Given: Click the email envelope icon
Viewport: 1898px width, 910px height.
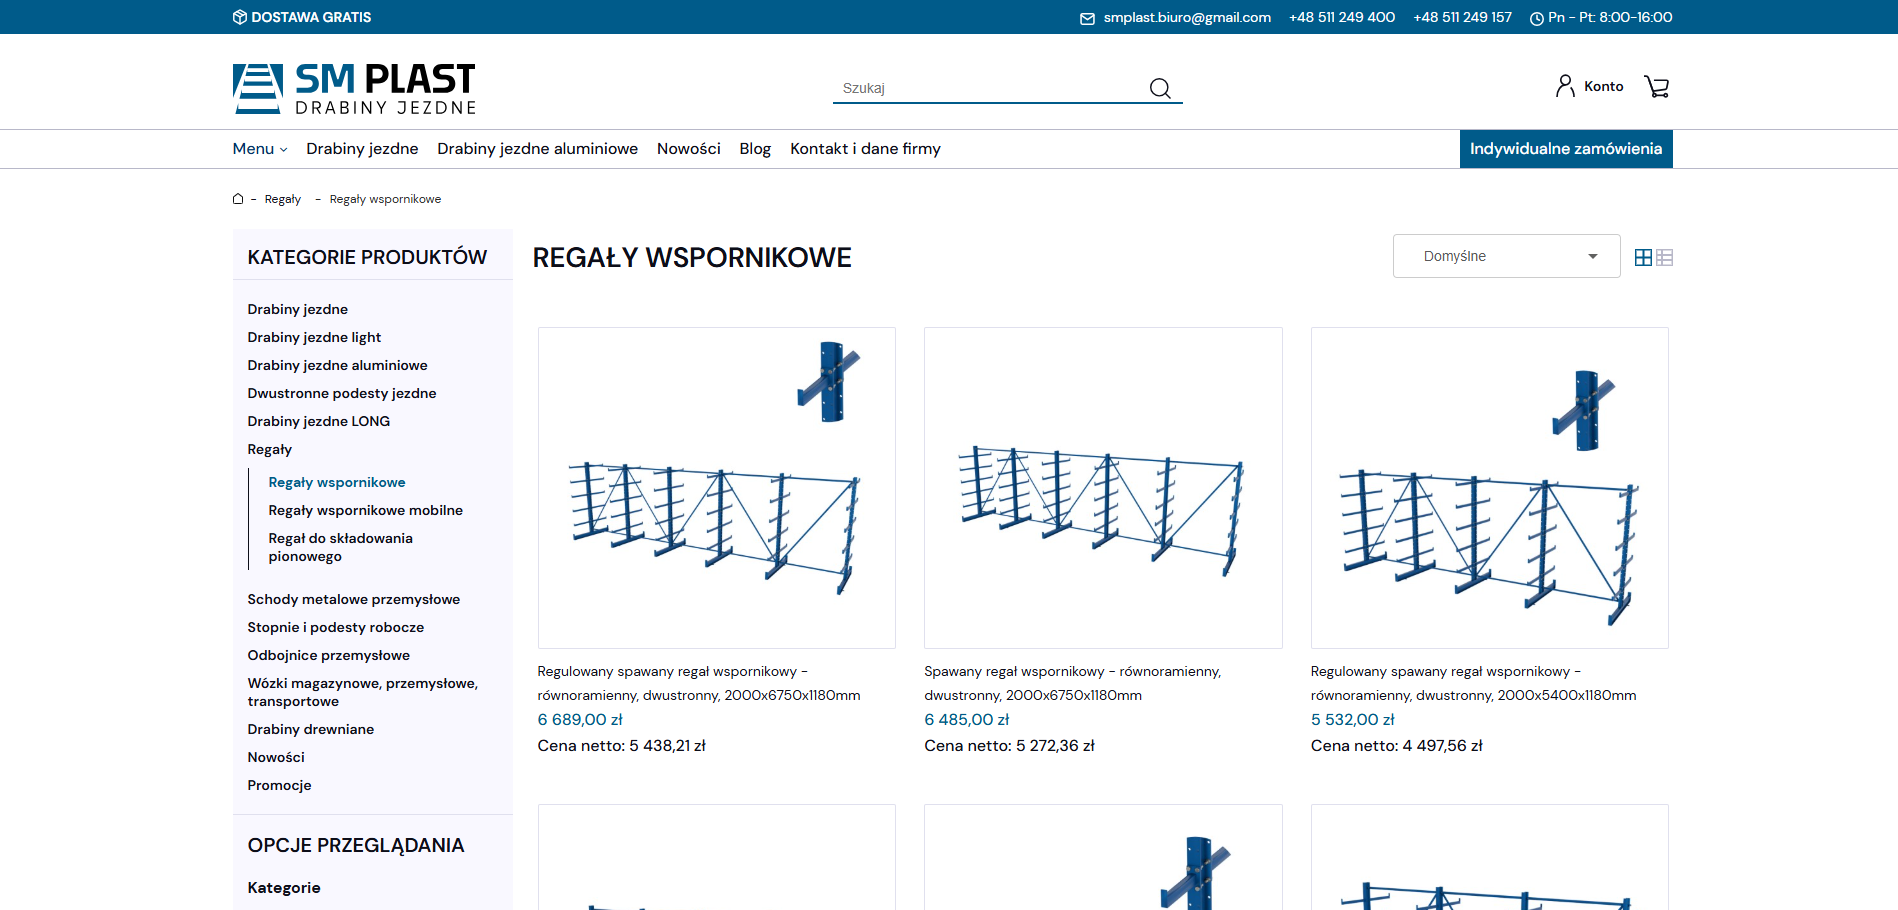Looking at the screenshot, I should tap(1087, 18).
